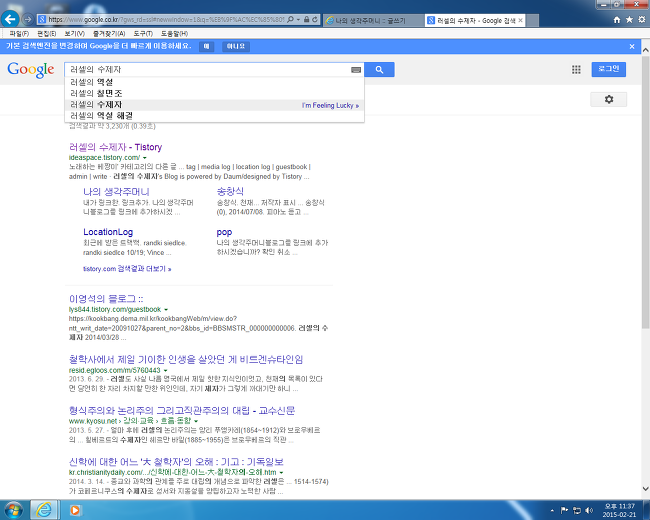Open result 러셀의 수제자 - Tistory
The height and width of the screenshot is (520, 650).
point(115,147)
